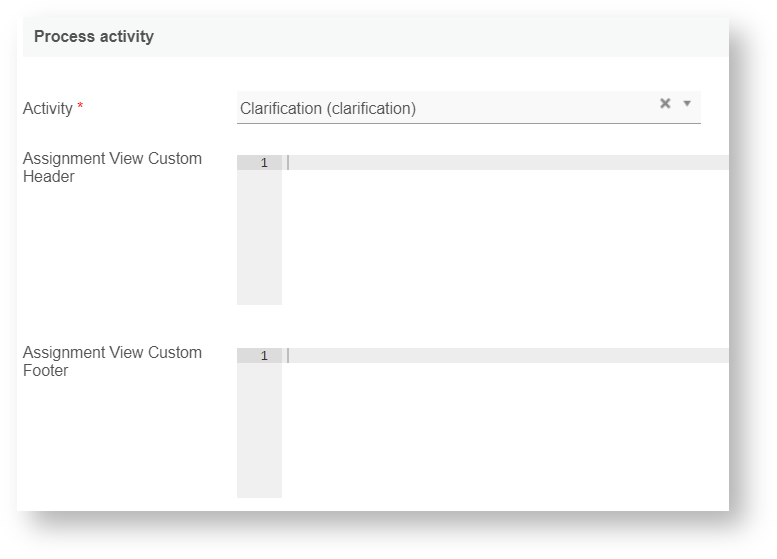
Task: Place cursor at text caret in Footer editor
Action: [x=289, y=356]
